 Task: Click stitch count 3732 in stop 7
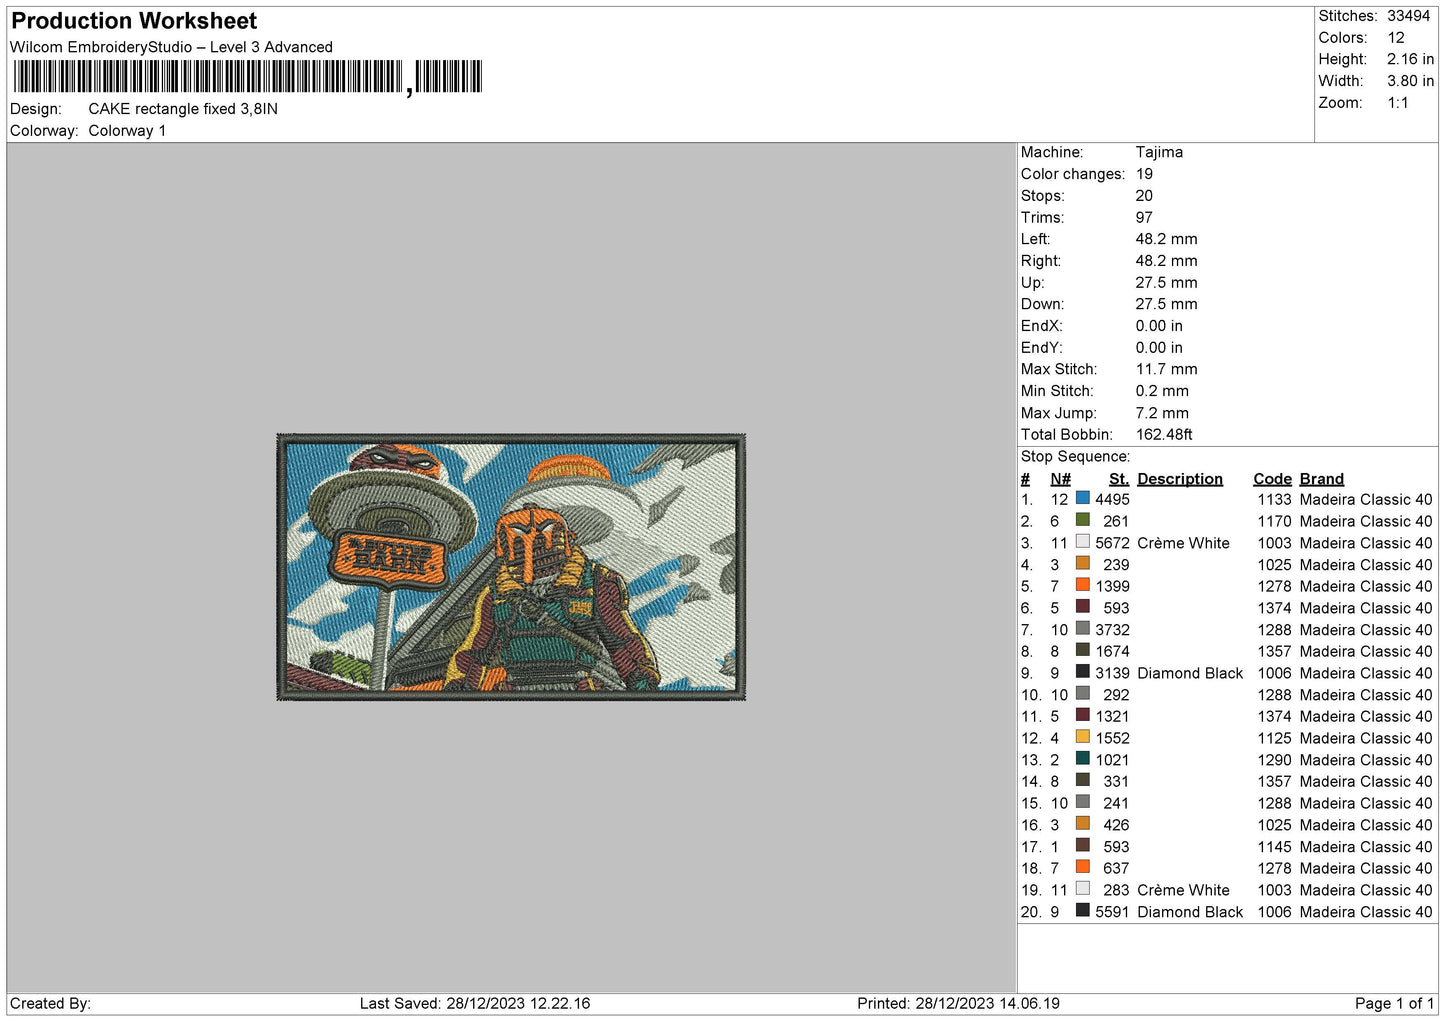point(1112,630)
